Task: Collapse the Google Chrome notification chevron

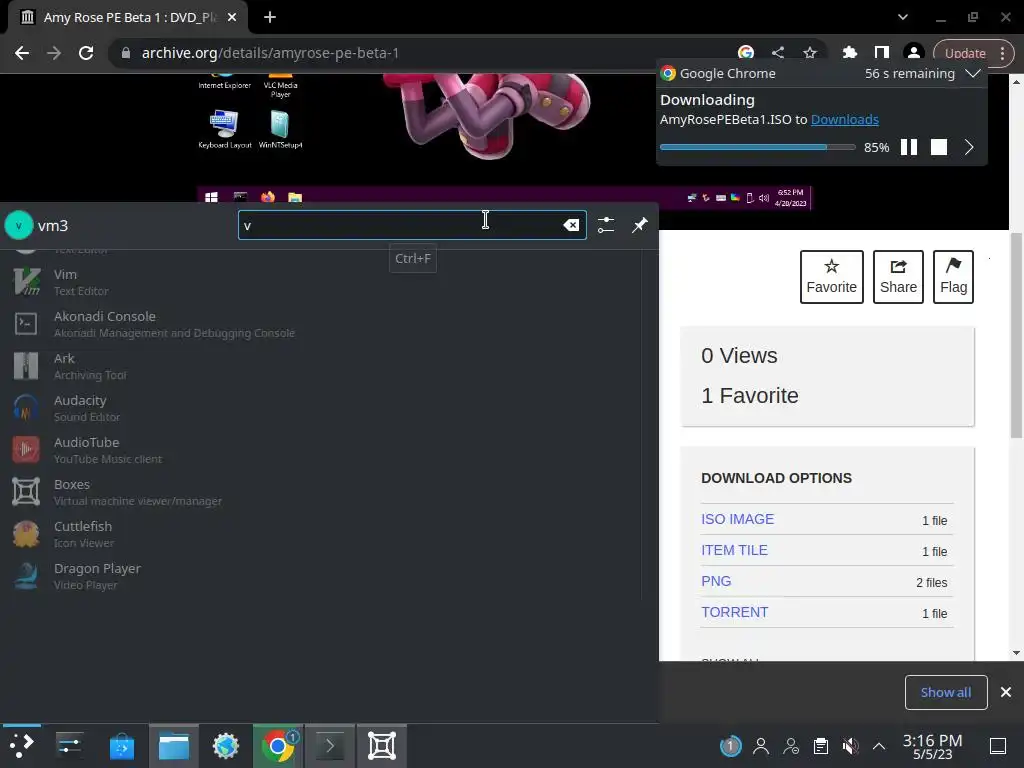Action: click(x=973, y=73)
